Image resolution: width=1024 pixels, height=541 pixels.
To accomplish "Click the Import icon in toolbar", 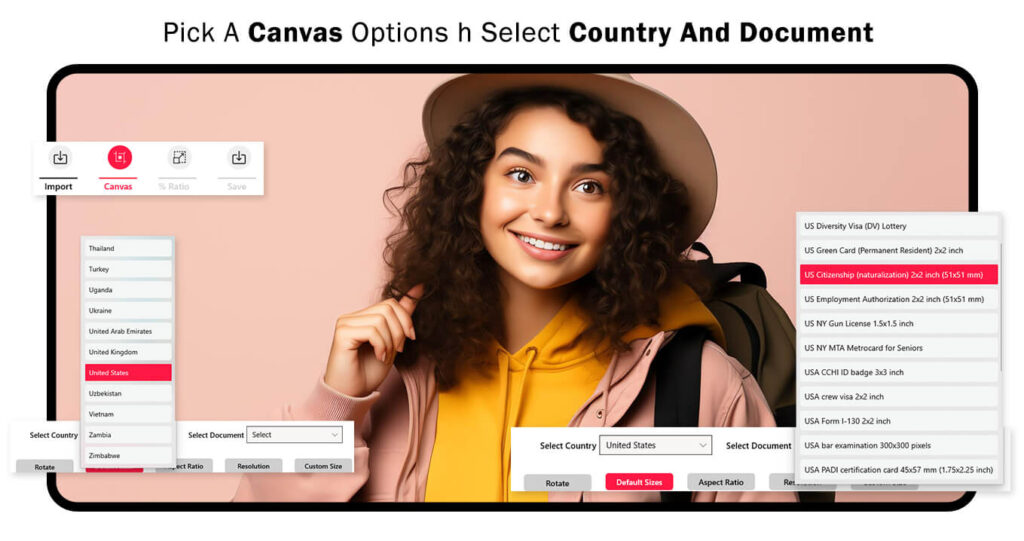I will coord(60,157).
